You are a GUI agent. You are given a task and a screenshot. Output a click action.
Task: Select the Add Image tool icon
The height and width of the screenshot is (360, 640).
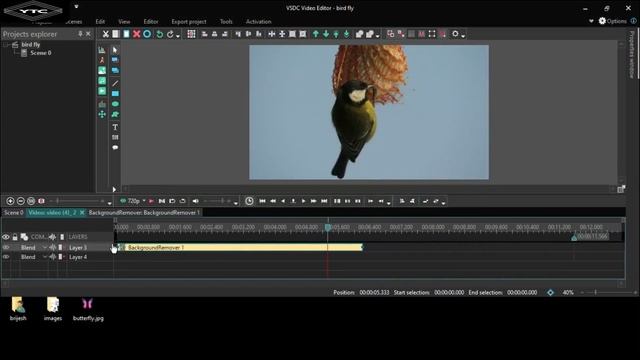tap(102, 70)
